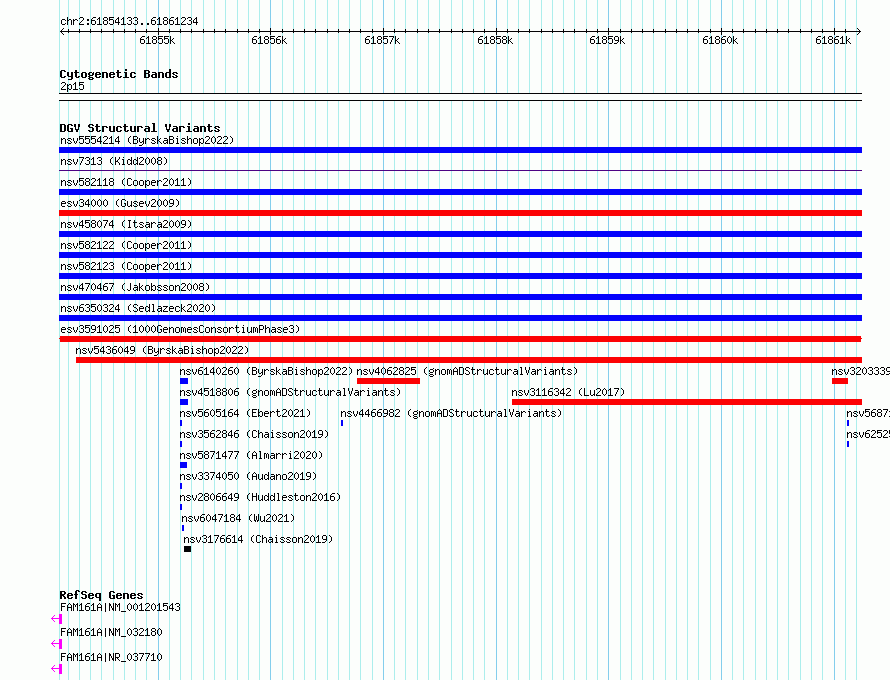890x680 pixels.
Task: Click the nsv6140260 (ByrskaBishop2022) label
Action: click(x=266, y=371)
